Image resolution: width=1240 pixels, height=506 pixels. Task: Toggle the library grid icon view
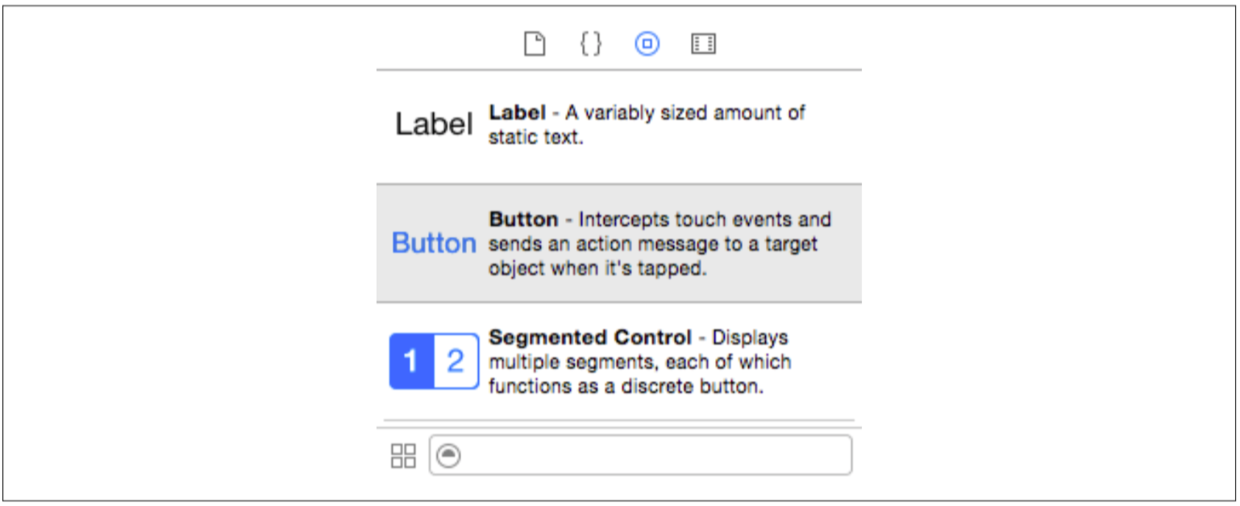tap(403, 457)
